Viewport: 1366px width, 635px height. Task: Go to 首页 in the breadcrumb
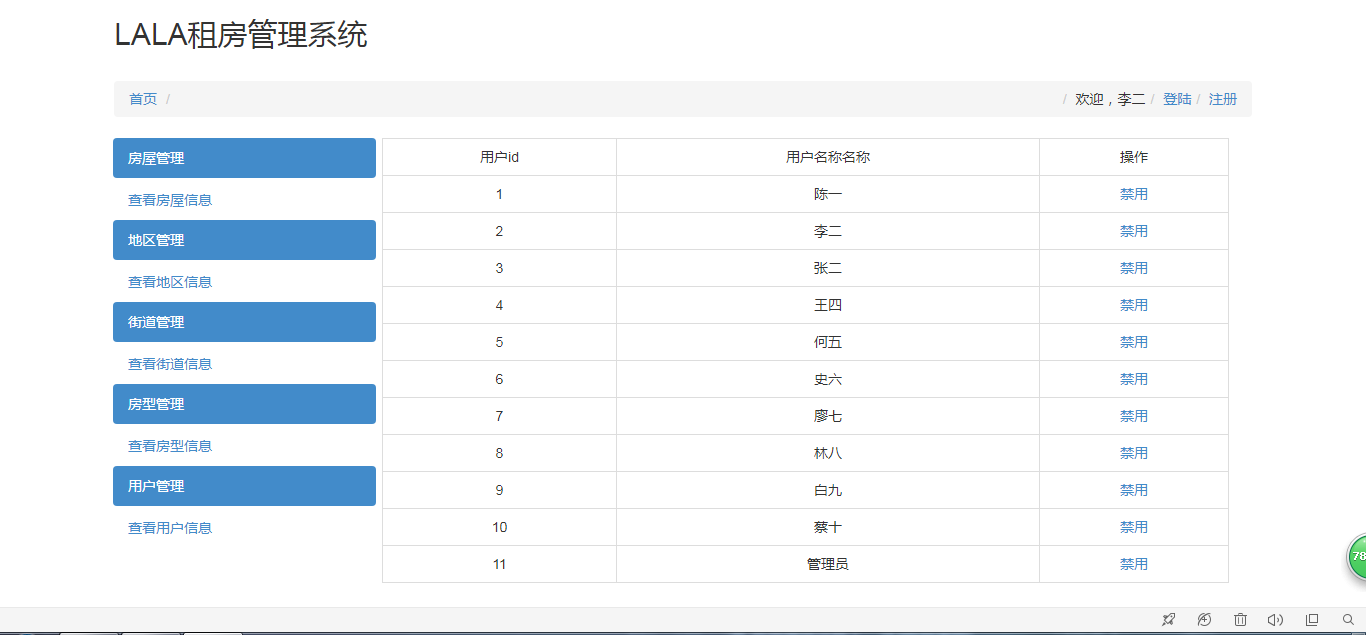point(143,99)
